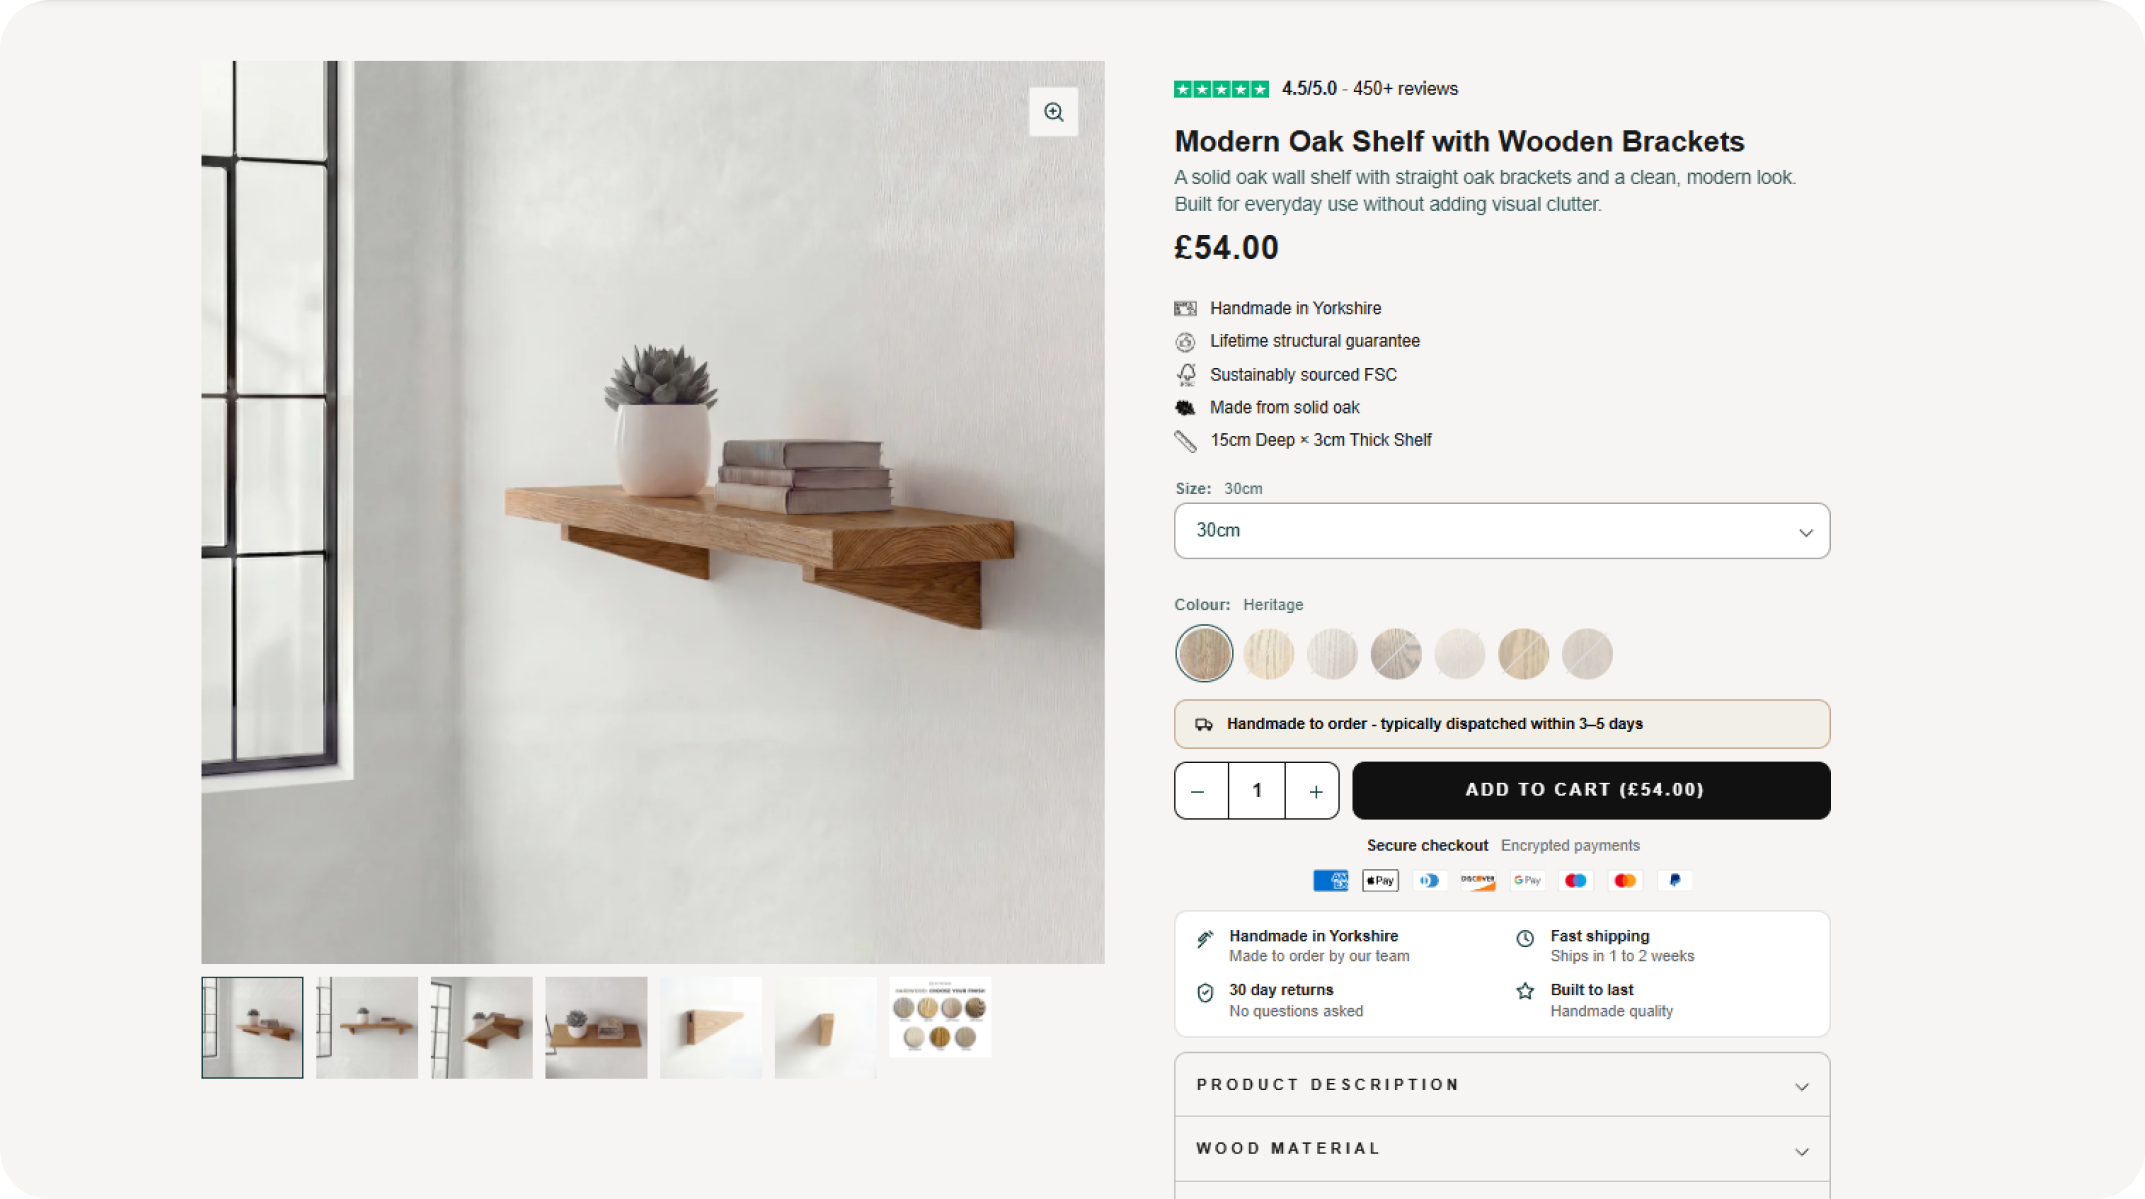Viewport: 2145px width, 1199px height.
Task: Open the Size dropdown showing 30cm
Action: coord(1501,531)
